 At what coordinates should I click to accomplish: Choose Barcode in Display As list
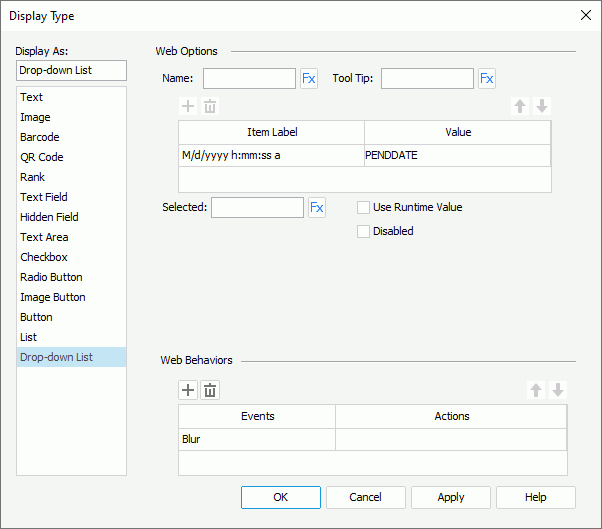[x=71, y=137]
